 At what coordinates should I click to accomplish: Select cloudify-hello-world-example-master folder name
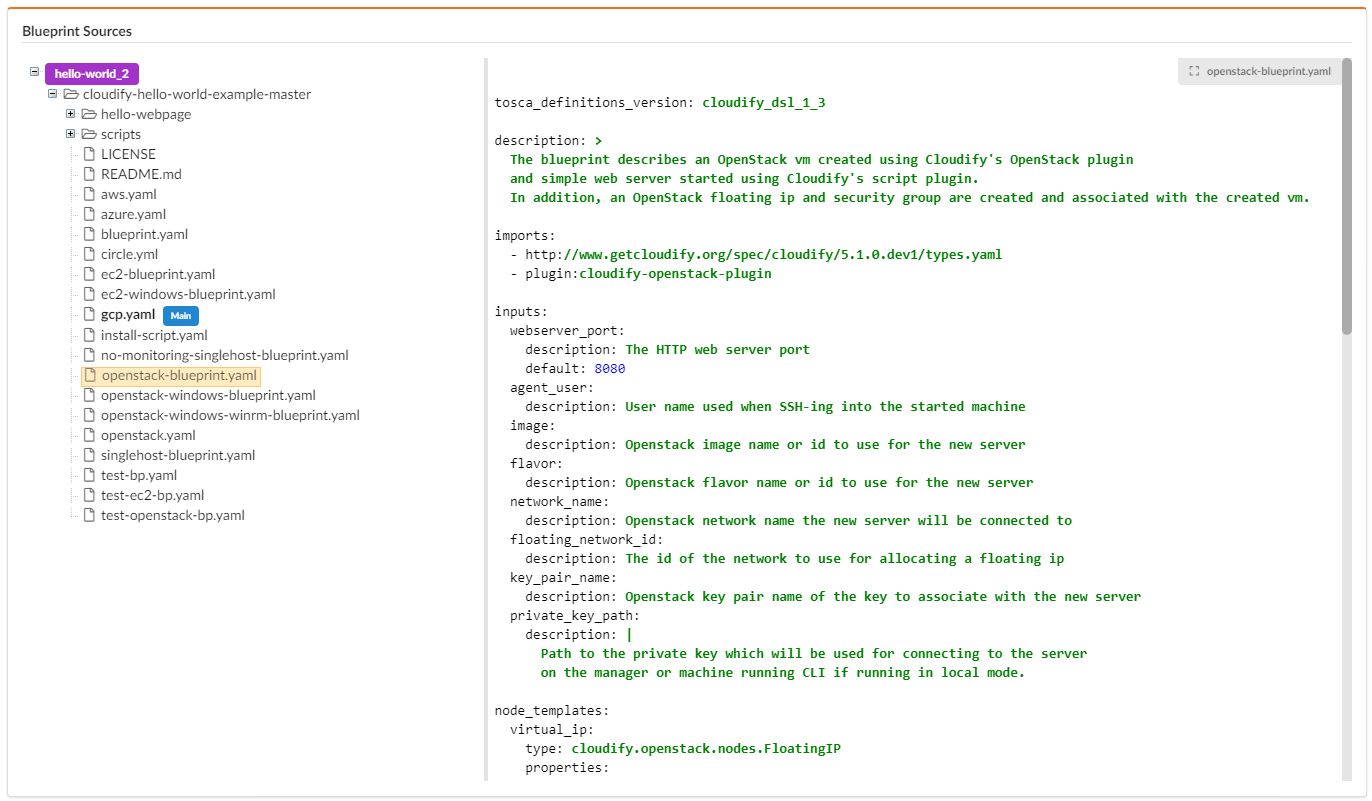tap(197, 94)
